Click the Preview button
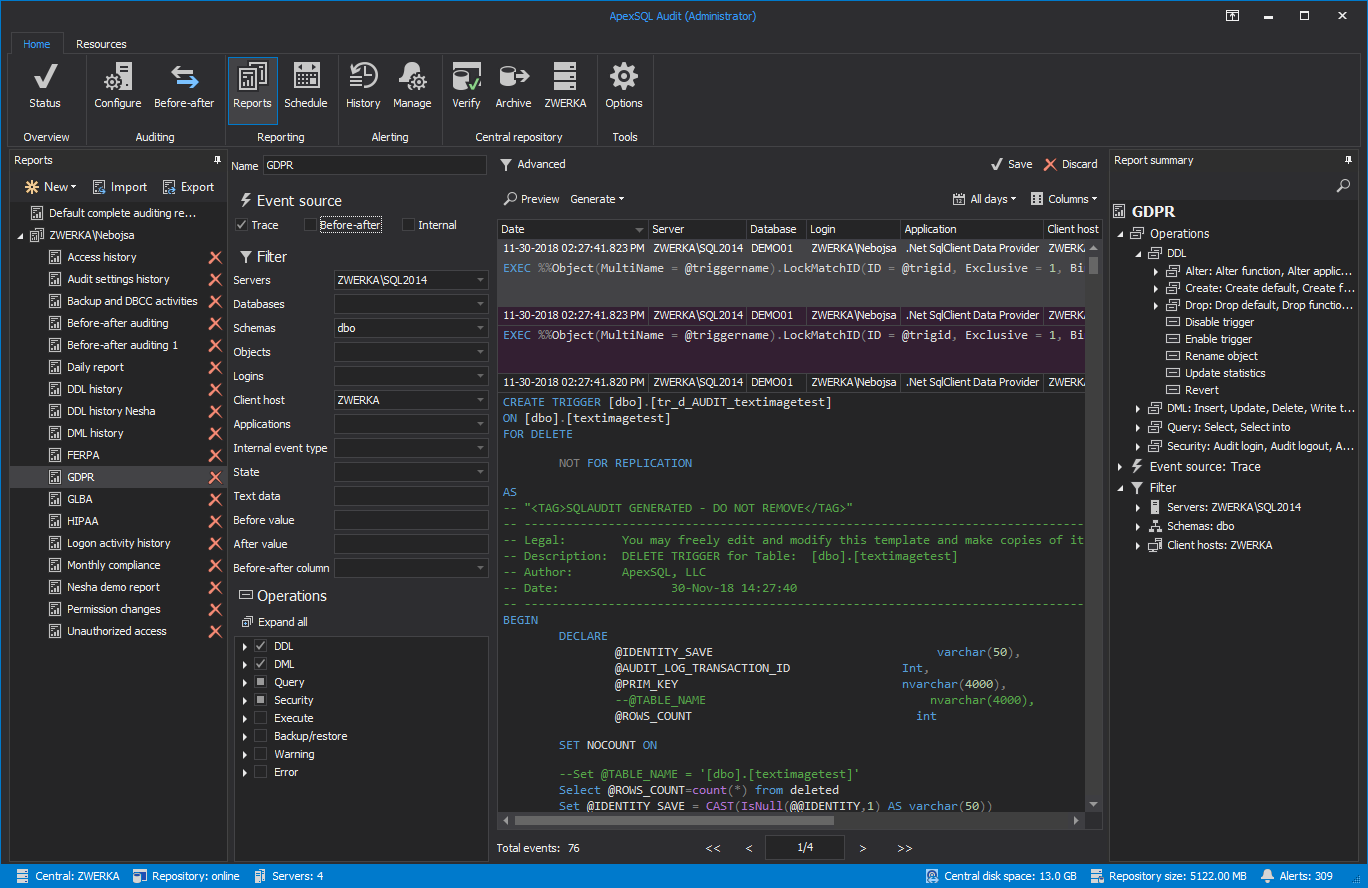Viewport: 1368px width, 888px height. 531,199
